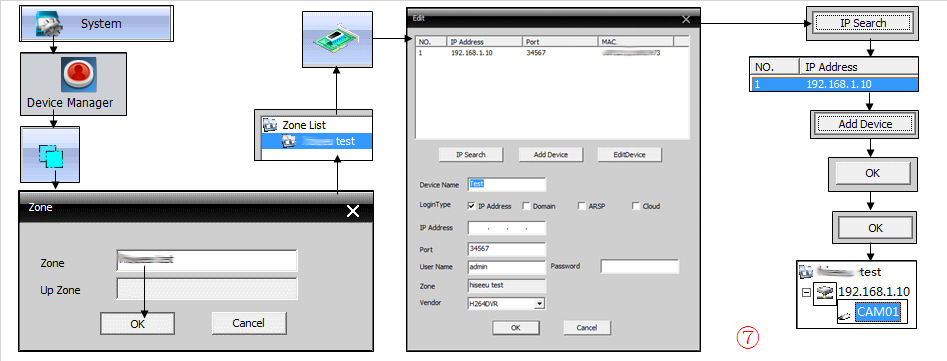The height and width of the screenshot is (361, 947).
Task: Enable the Domain login type checkbox
Action: click(525, 206)
